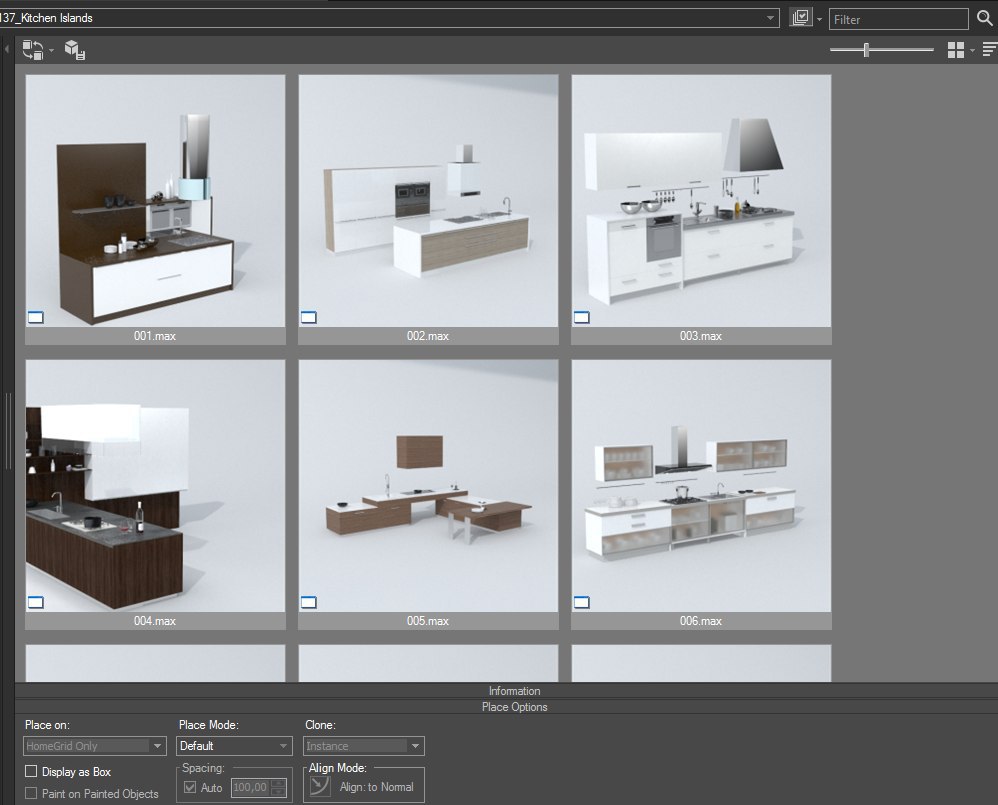Collapse the left panel arrow

[6, 49]
